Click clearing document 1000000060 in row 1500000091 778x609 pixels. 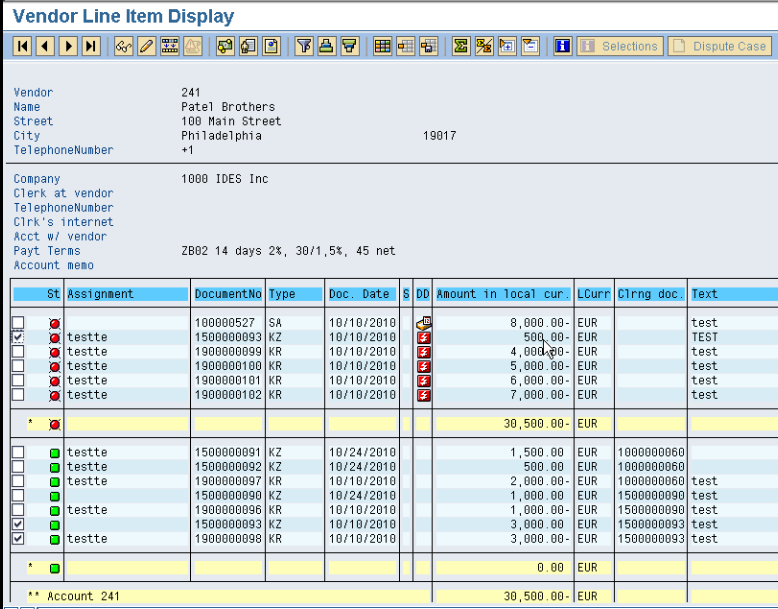pos(650,453)
